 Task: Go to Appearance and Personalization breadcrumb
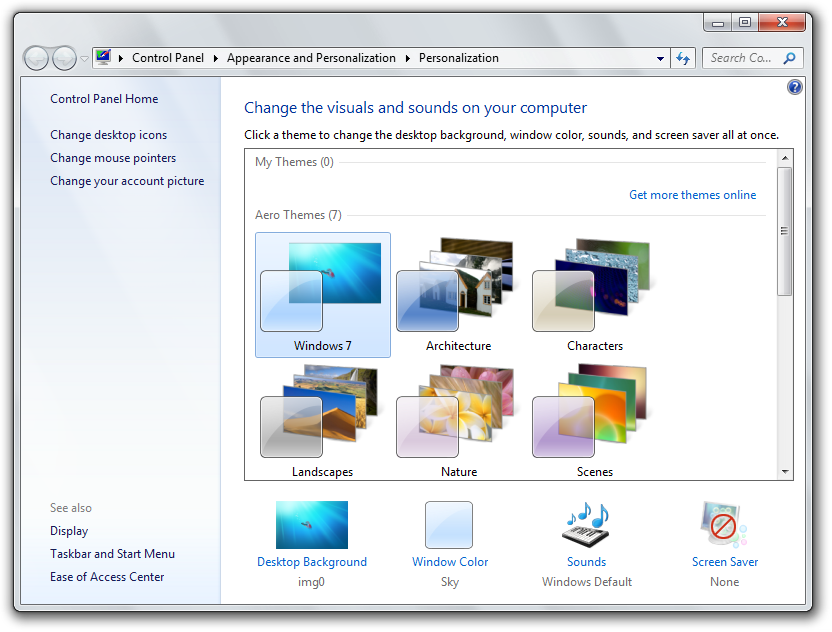pyautogui.click(x=311, y=58)
